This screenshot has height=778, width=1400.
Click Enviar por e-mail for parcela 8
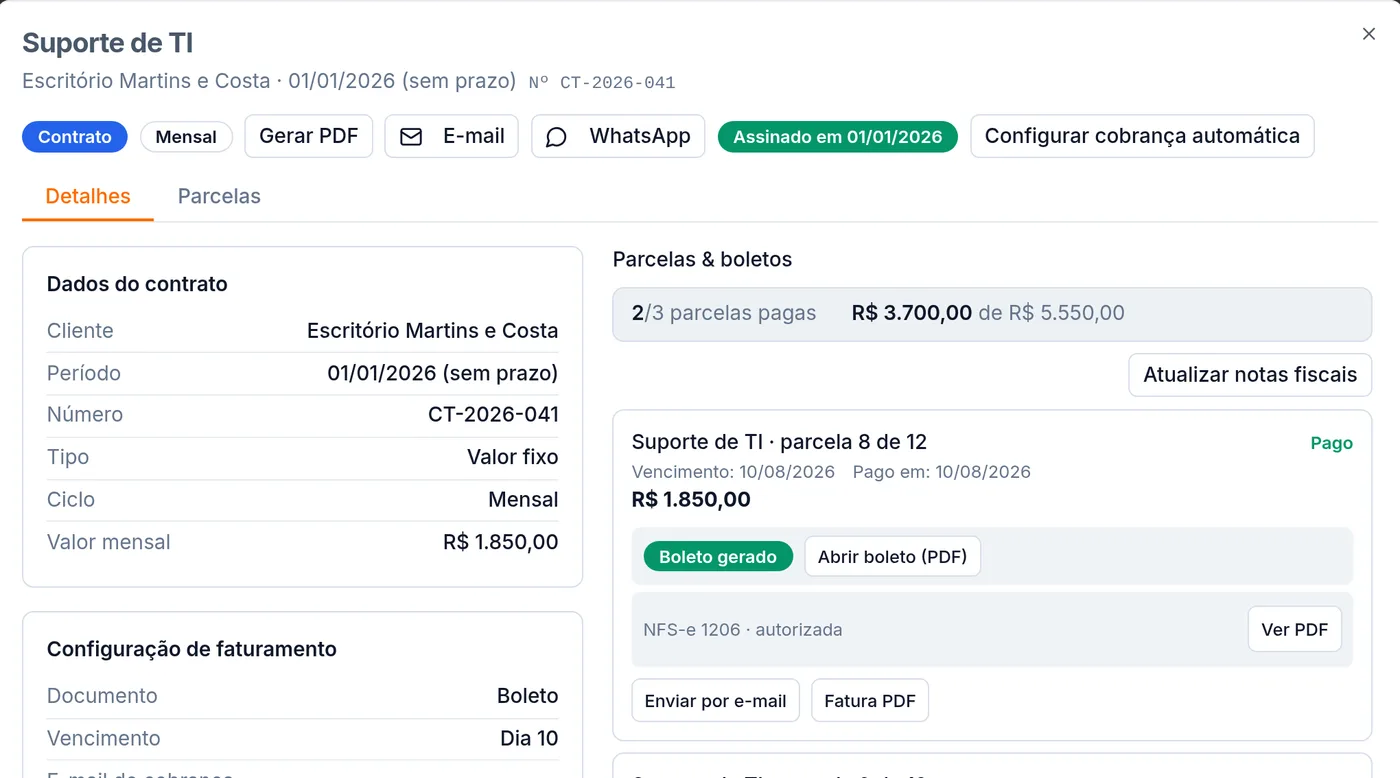tap(715, 701)
